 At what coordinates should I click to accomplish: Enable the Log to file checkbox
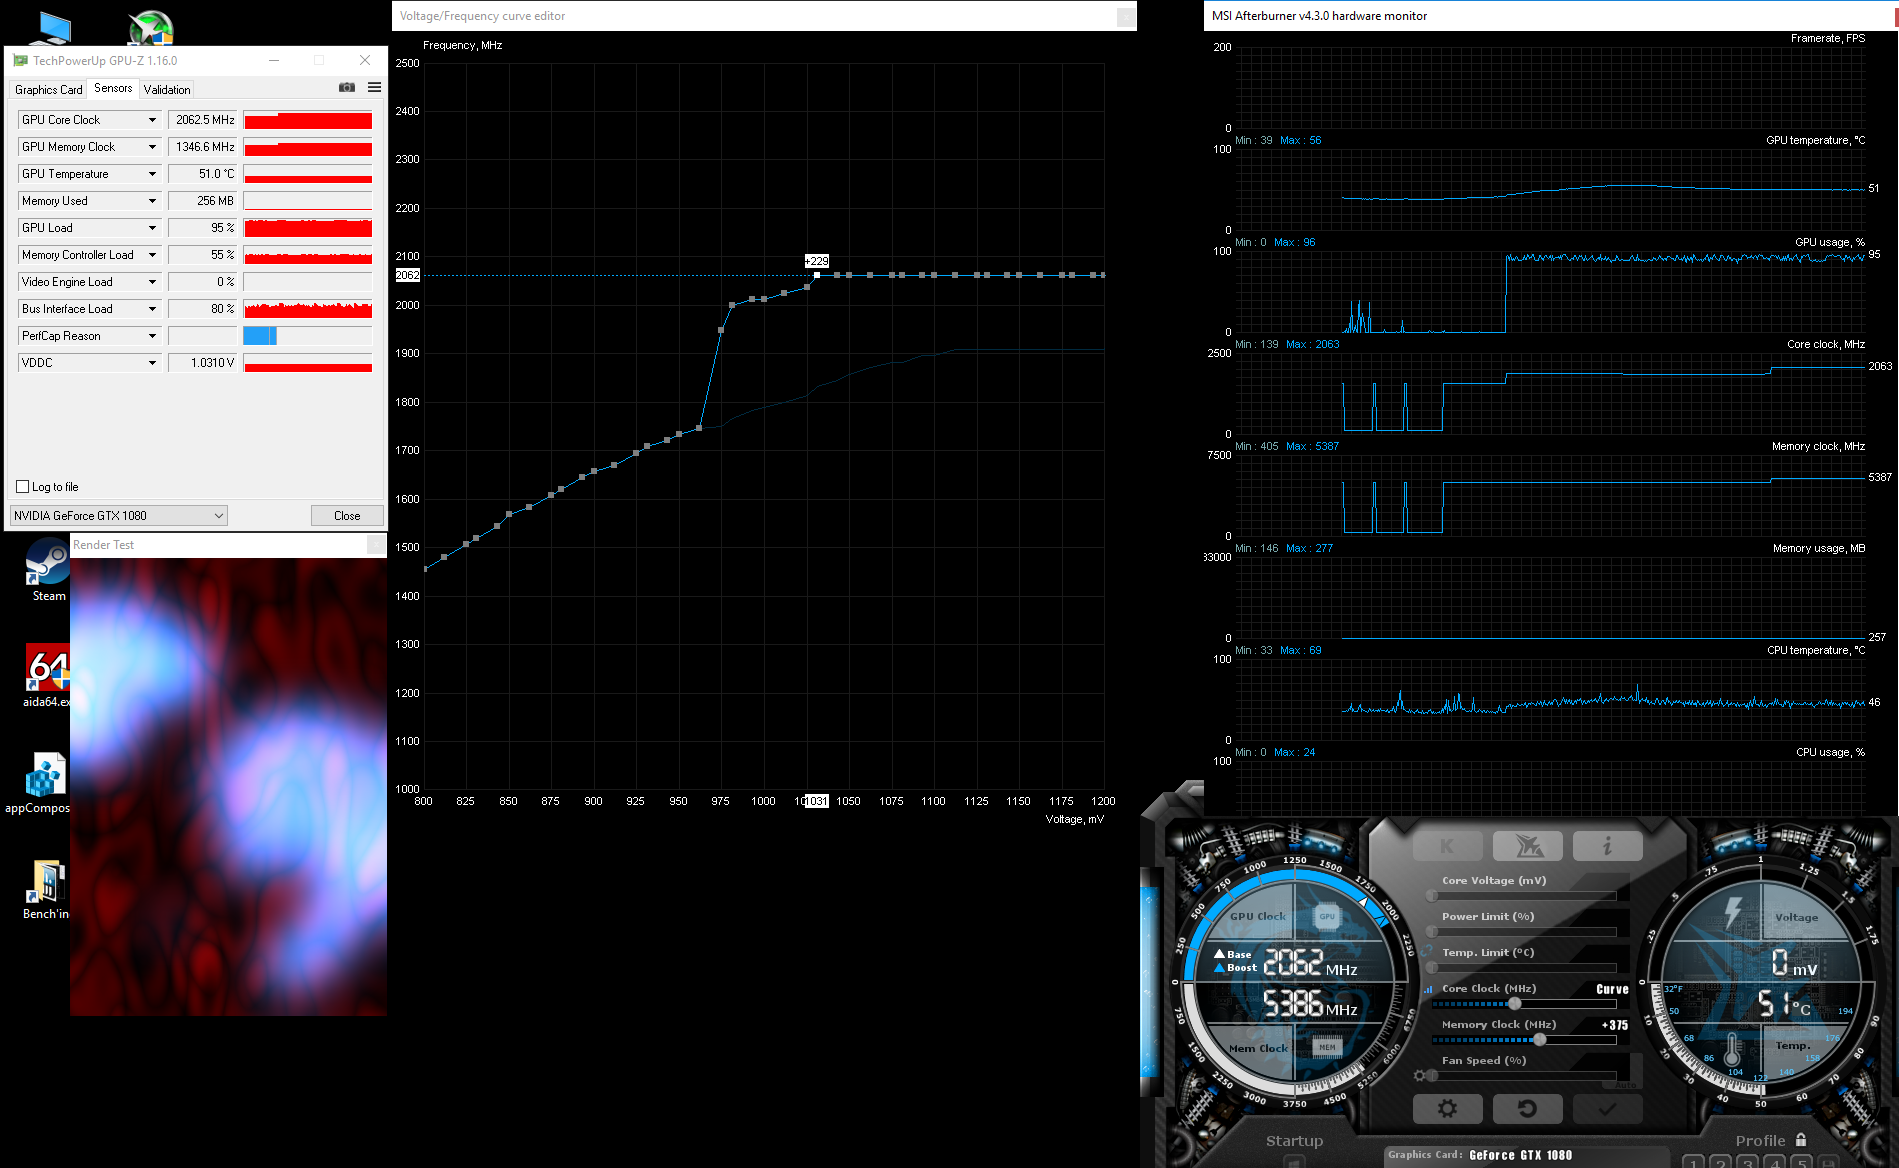(x=23, y=487)
